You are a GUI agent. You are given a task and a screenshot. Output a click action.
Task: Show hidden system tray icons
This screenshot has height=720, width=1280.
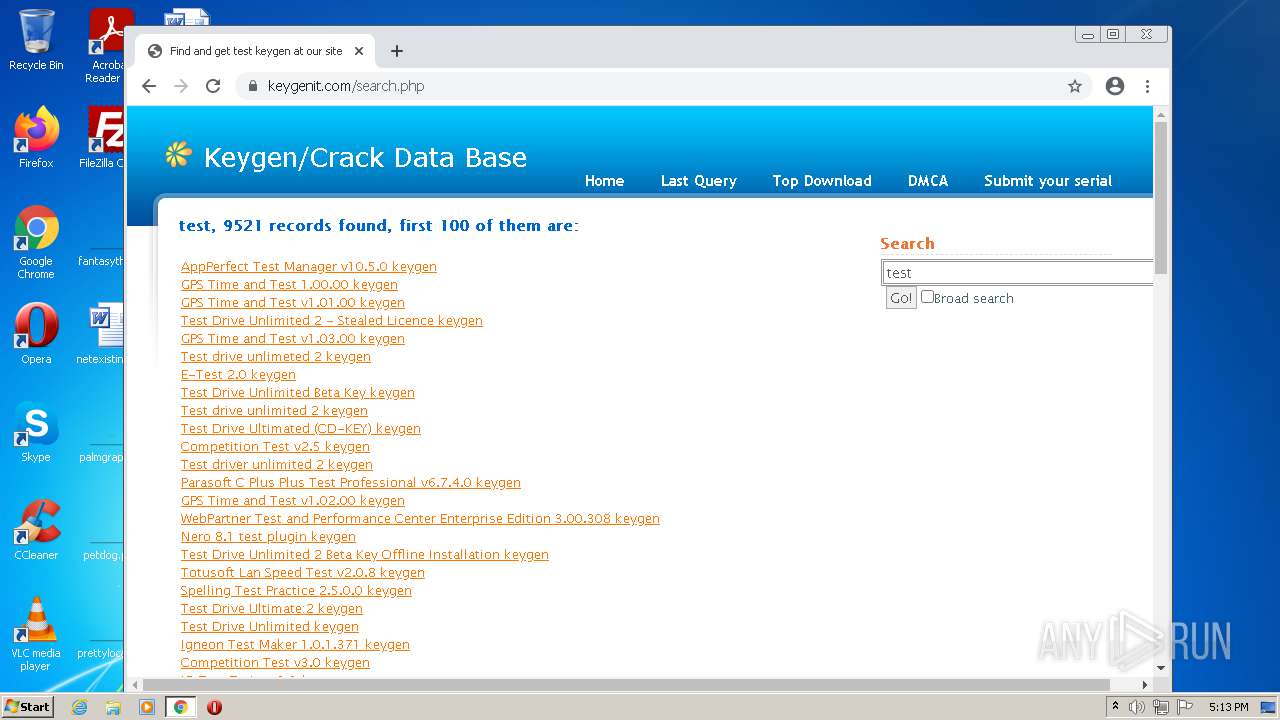1115,707
